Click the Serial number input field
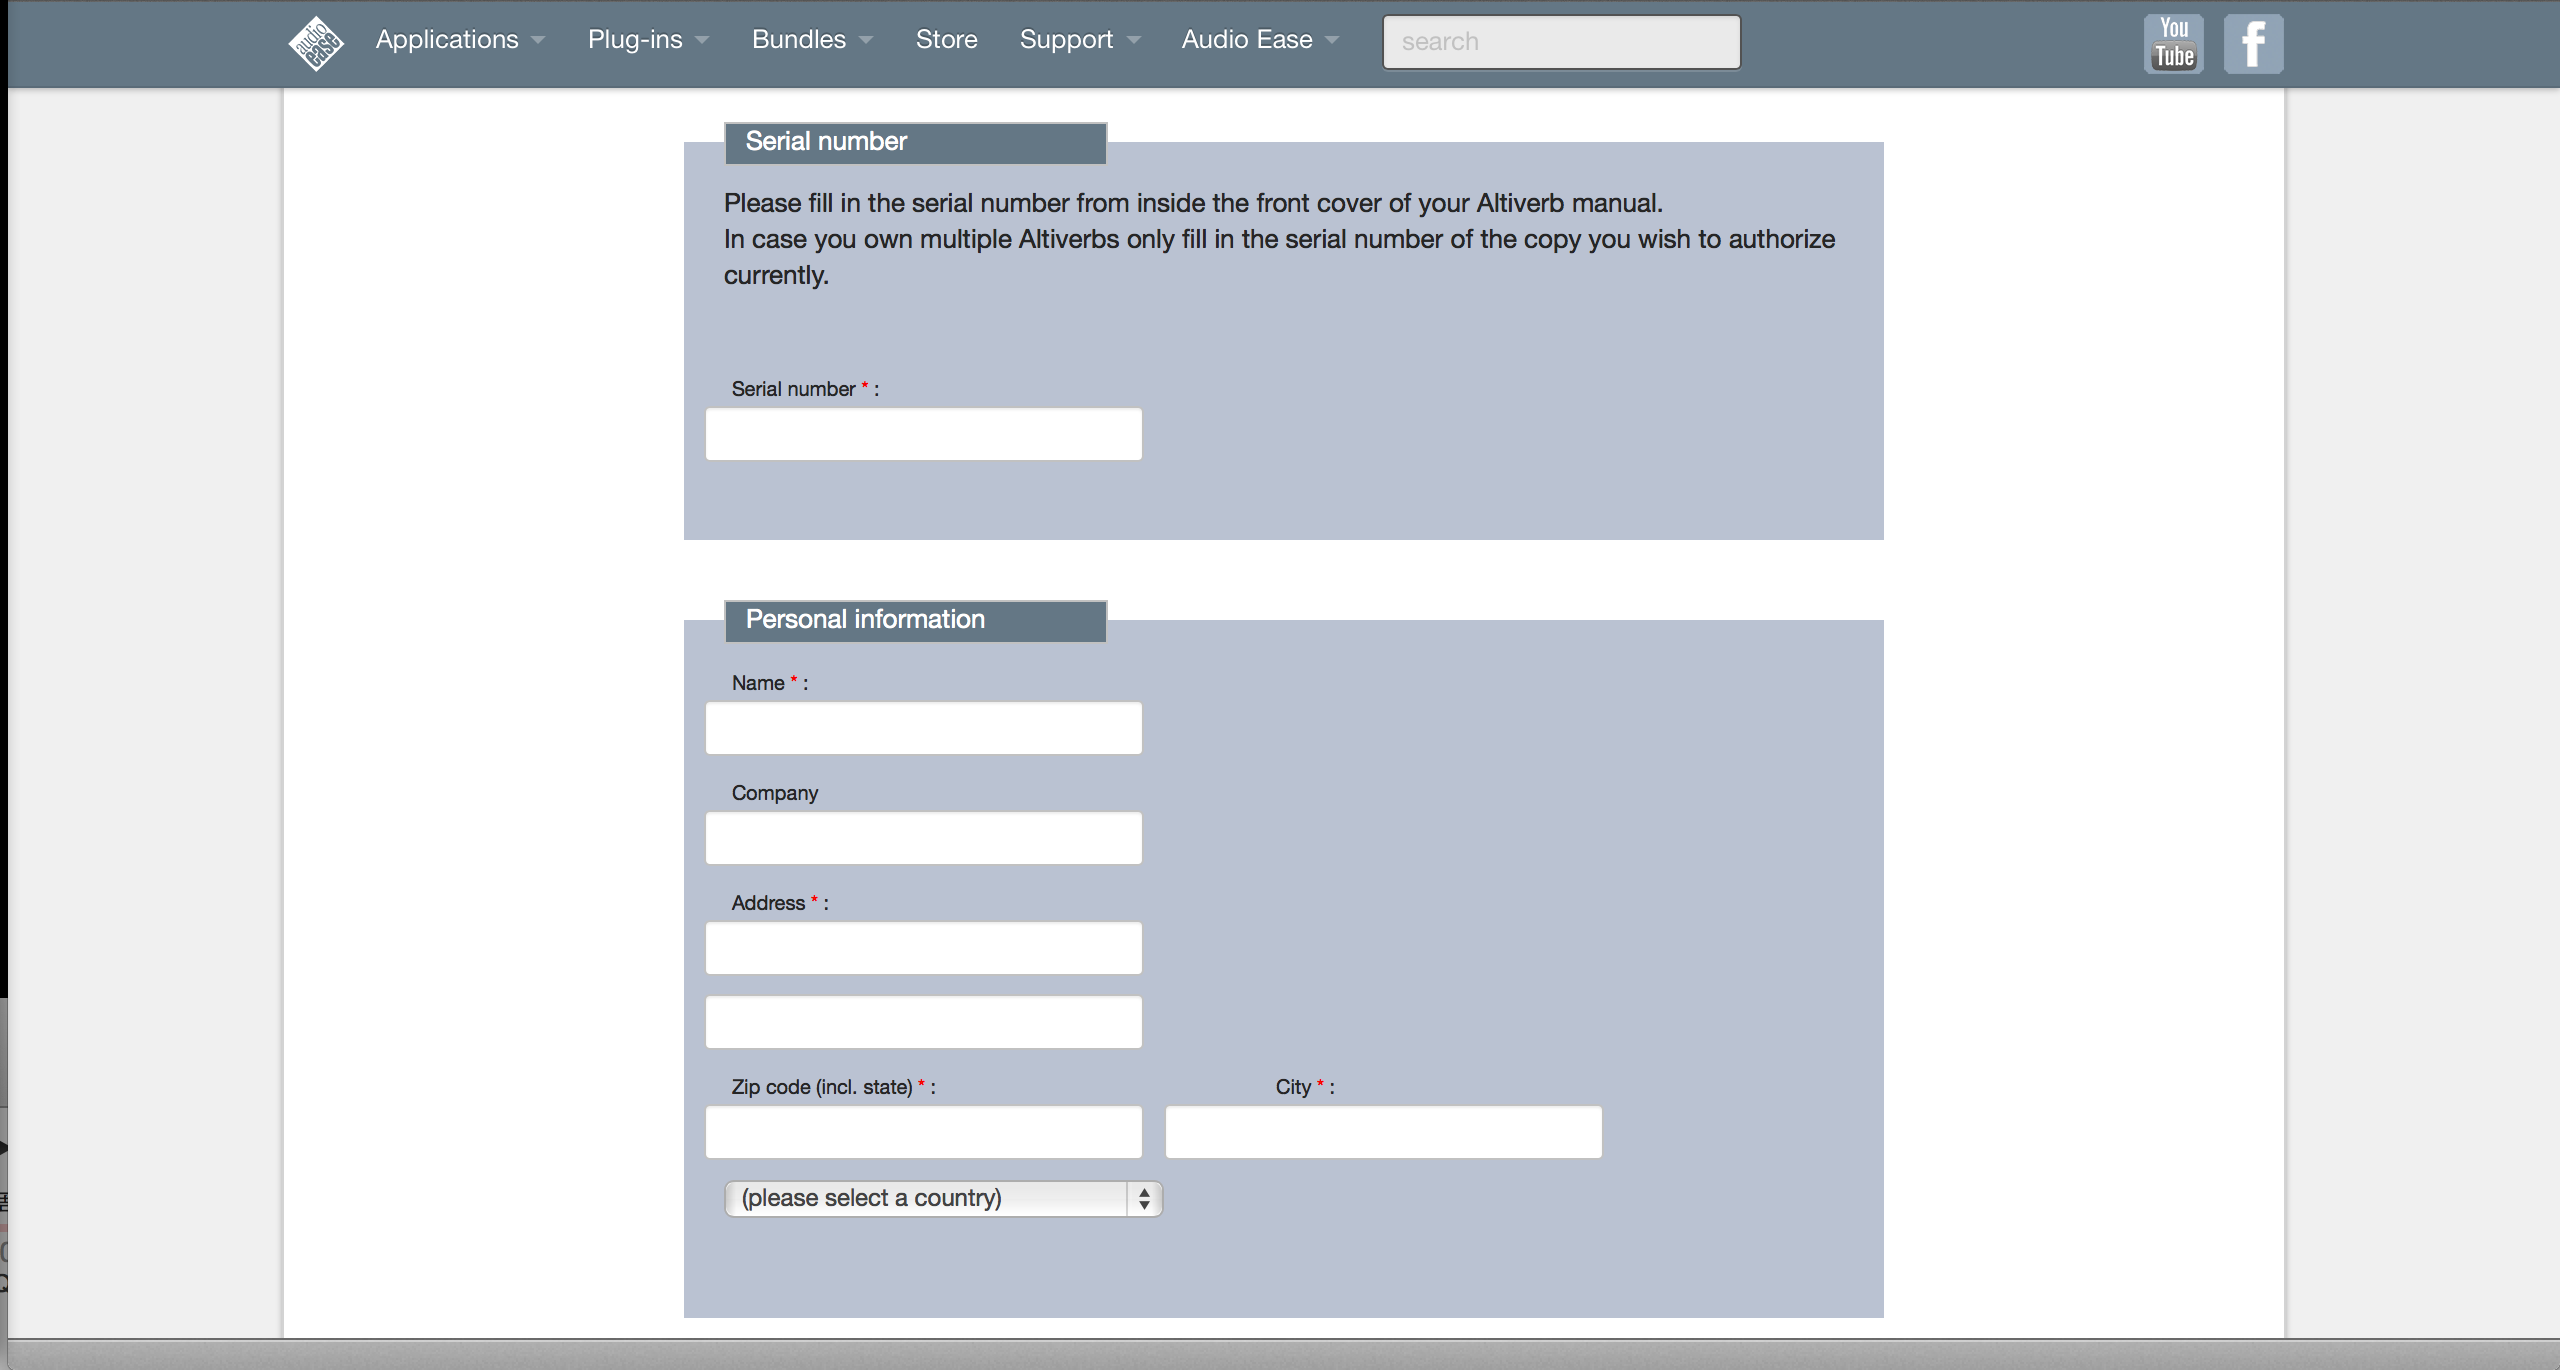This screenshot has width=2560, height=1370. tap(923, 434)
